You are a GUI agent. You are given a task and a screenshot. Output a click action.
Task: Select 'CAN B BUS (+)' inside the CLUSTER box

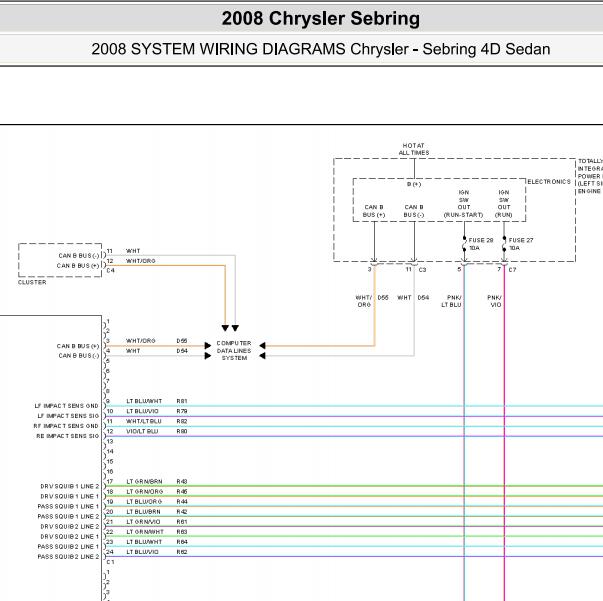tap(78, 265)
